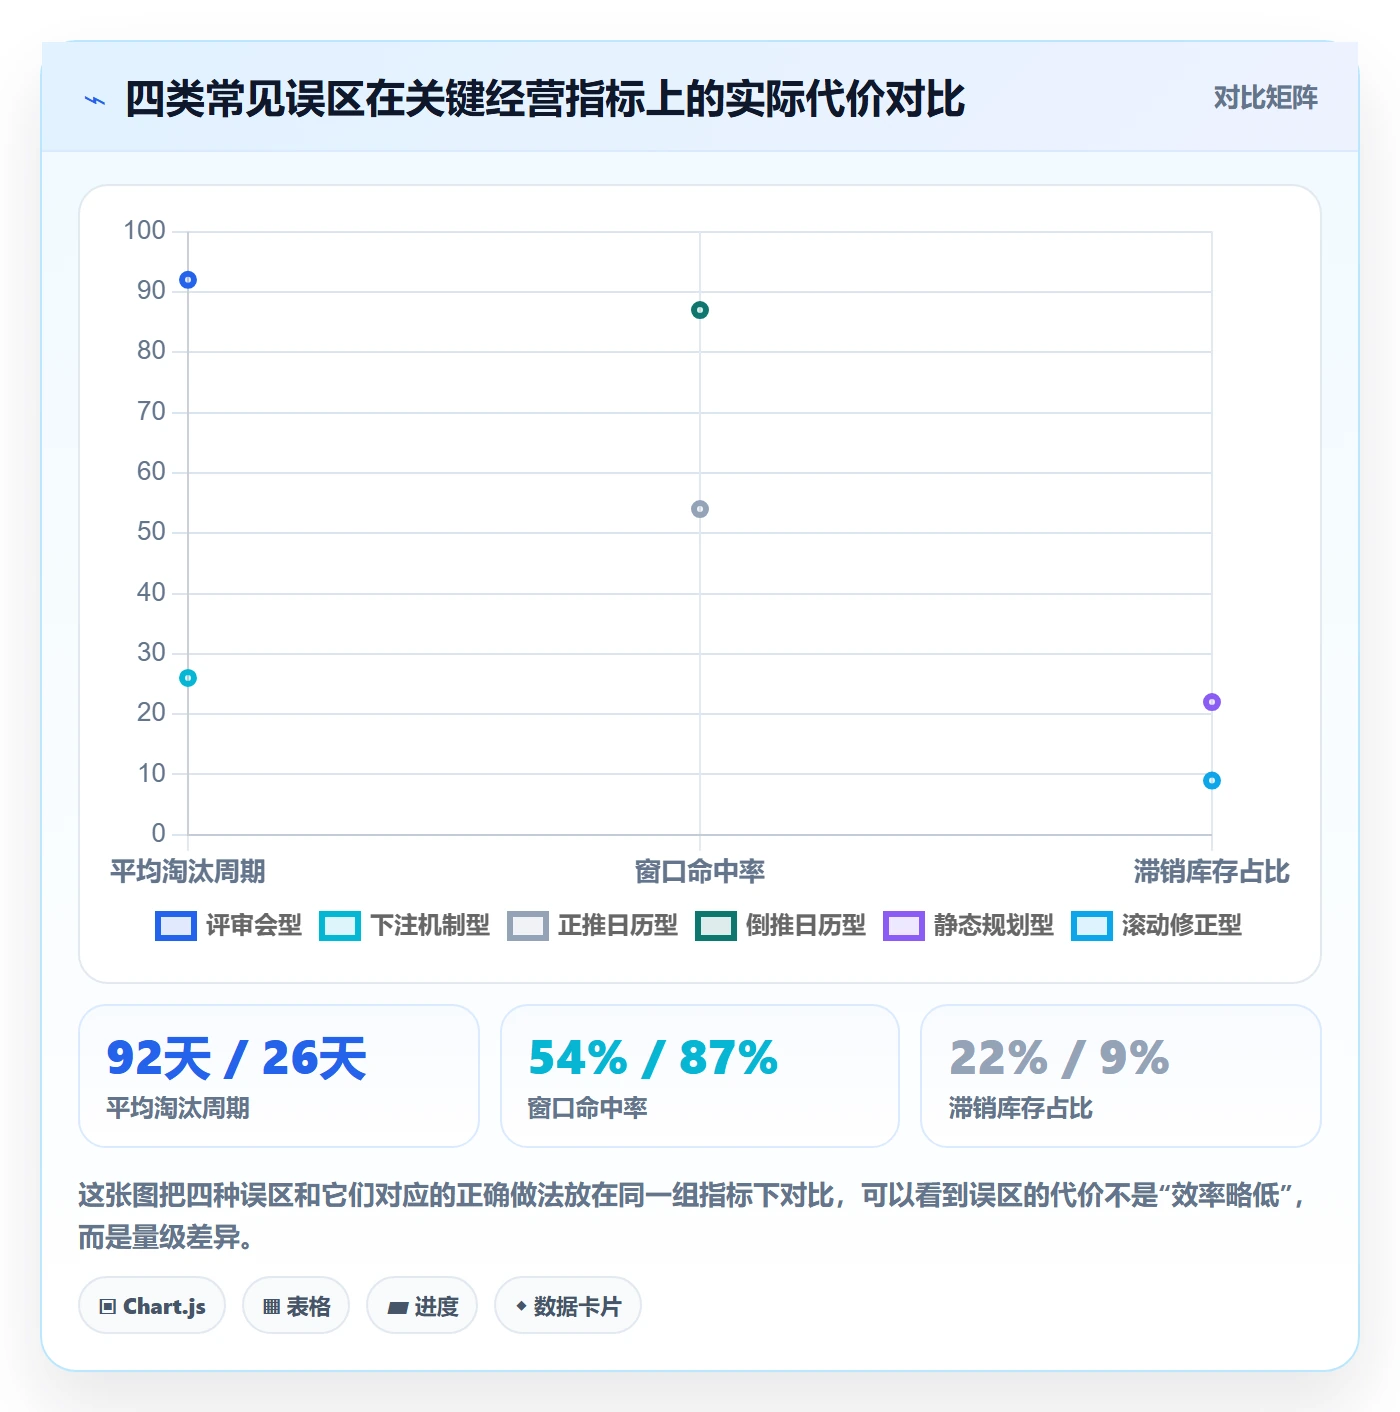Toggle the 正推日历型 legend item
The height and width of the screenshot is (1412, 1400).
[593, 925]
